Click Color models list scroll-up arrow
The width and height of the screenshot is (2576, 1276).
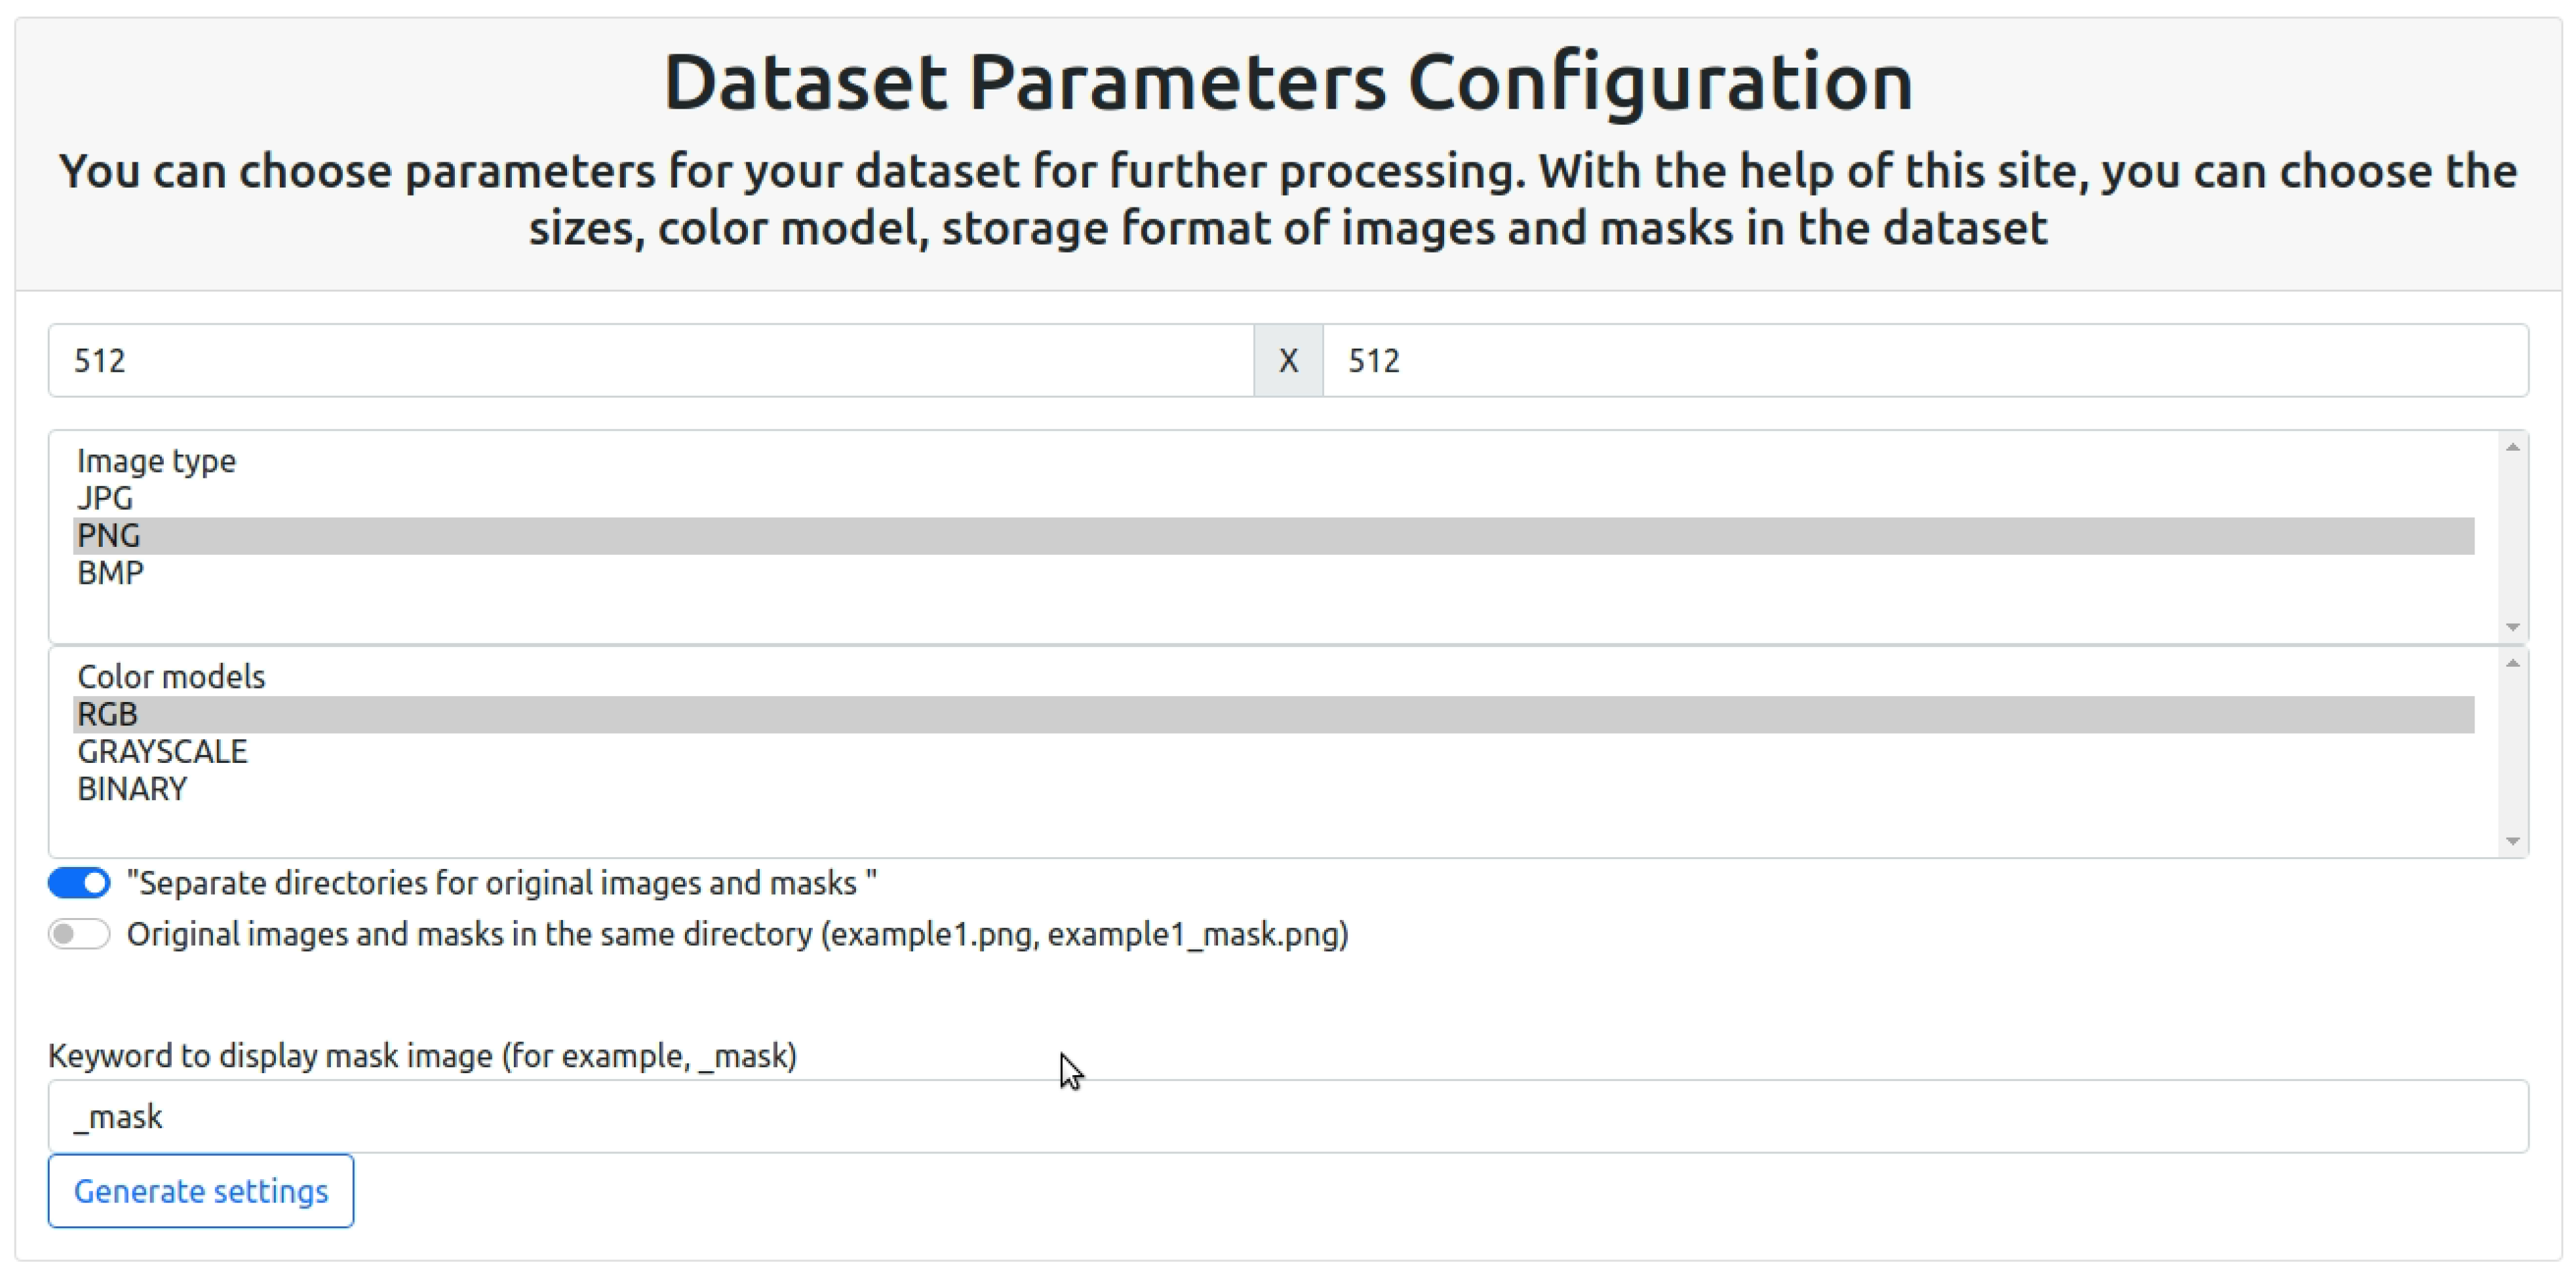pos(2512,663)
